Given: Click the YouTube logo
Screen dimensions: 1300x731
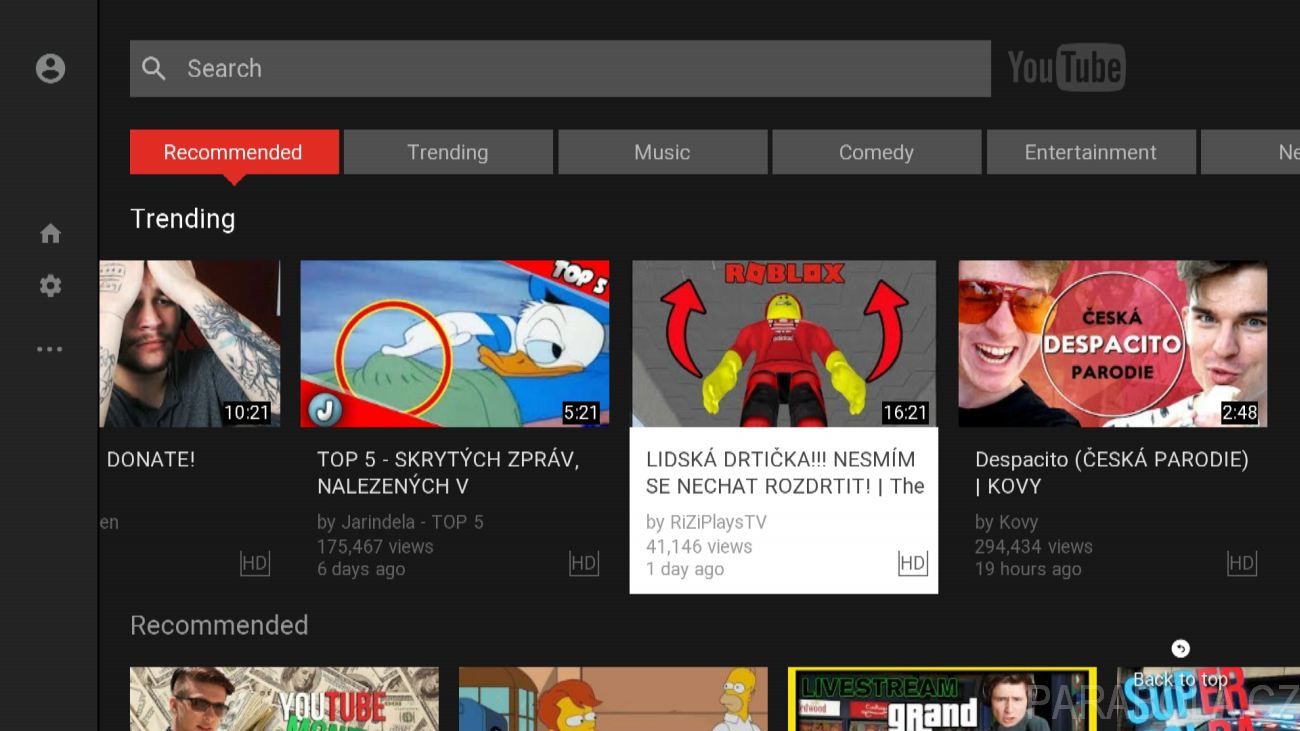Looking at the screenshot, I should [x=1066, y=68].
